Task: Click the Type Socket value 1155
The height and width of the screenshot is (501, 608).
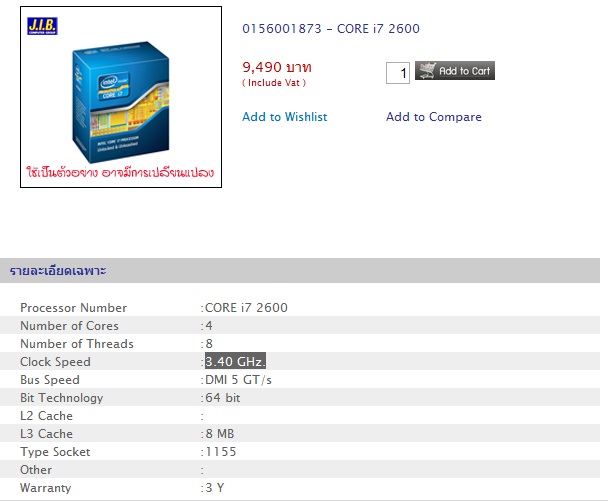Action: 220,452
